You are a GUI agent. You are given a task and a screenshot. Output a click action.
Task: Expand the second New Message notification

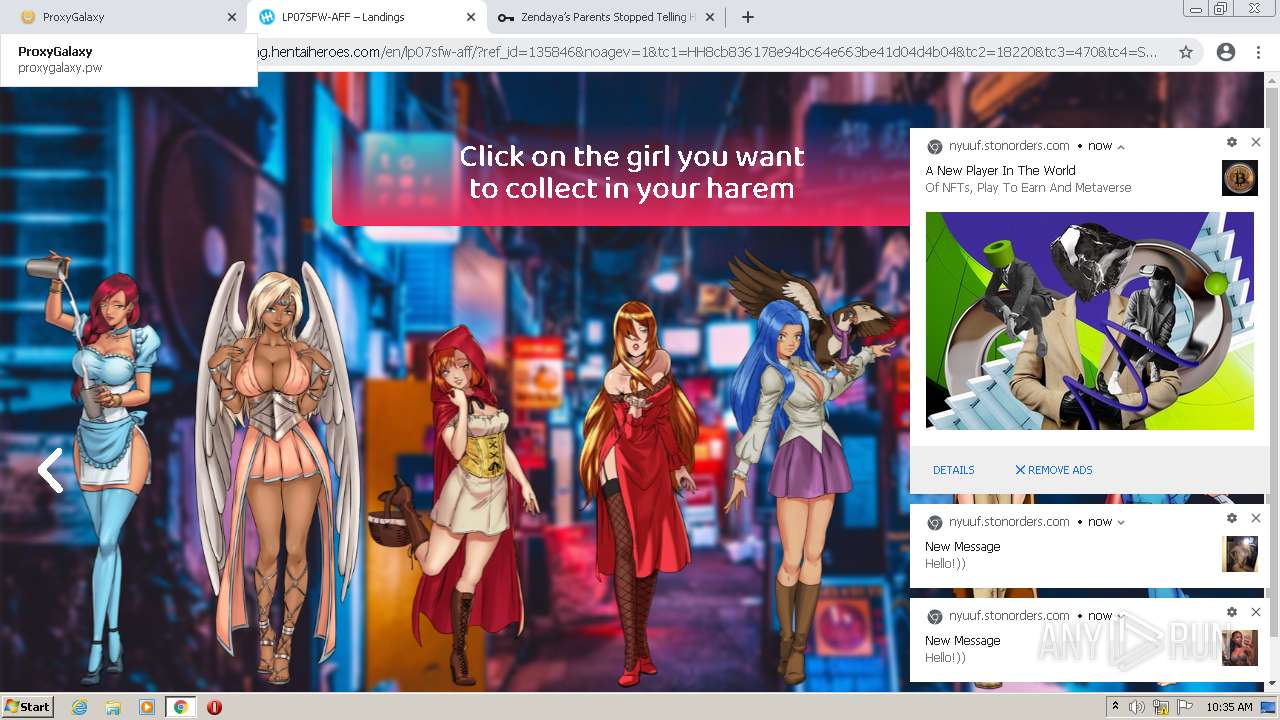(1121, 616)
